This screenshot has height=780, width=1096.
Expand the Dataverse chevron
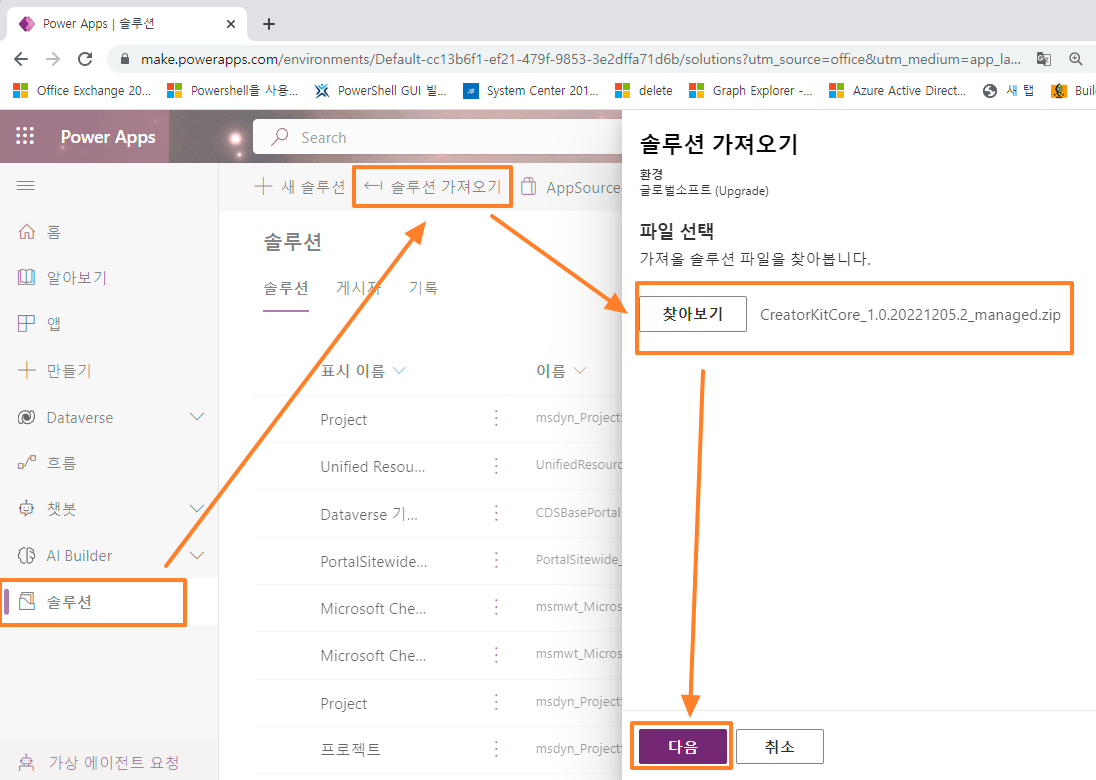coord(197,417)
